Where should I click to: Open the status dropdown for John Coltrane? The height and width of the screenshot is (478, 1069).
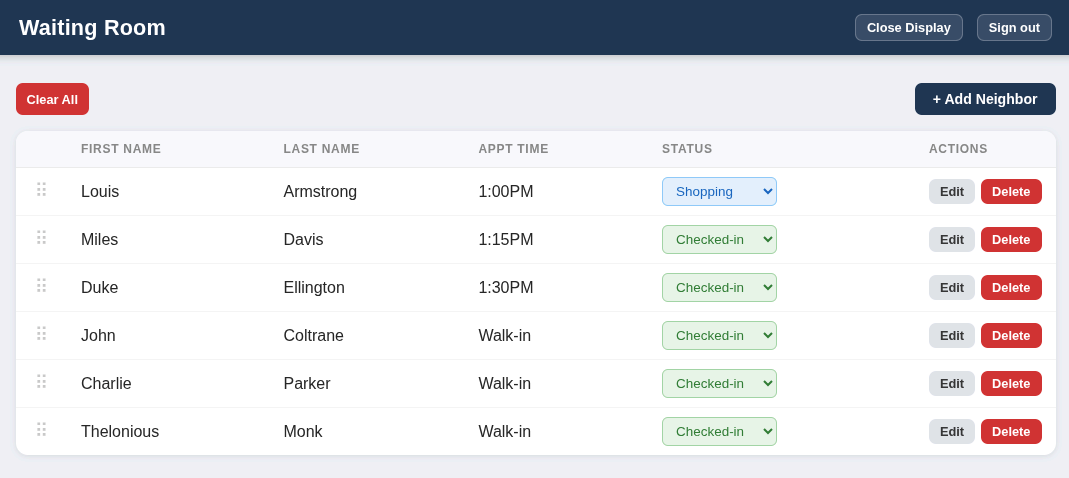(x=719, y=335)
